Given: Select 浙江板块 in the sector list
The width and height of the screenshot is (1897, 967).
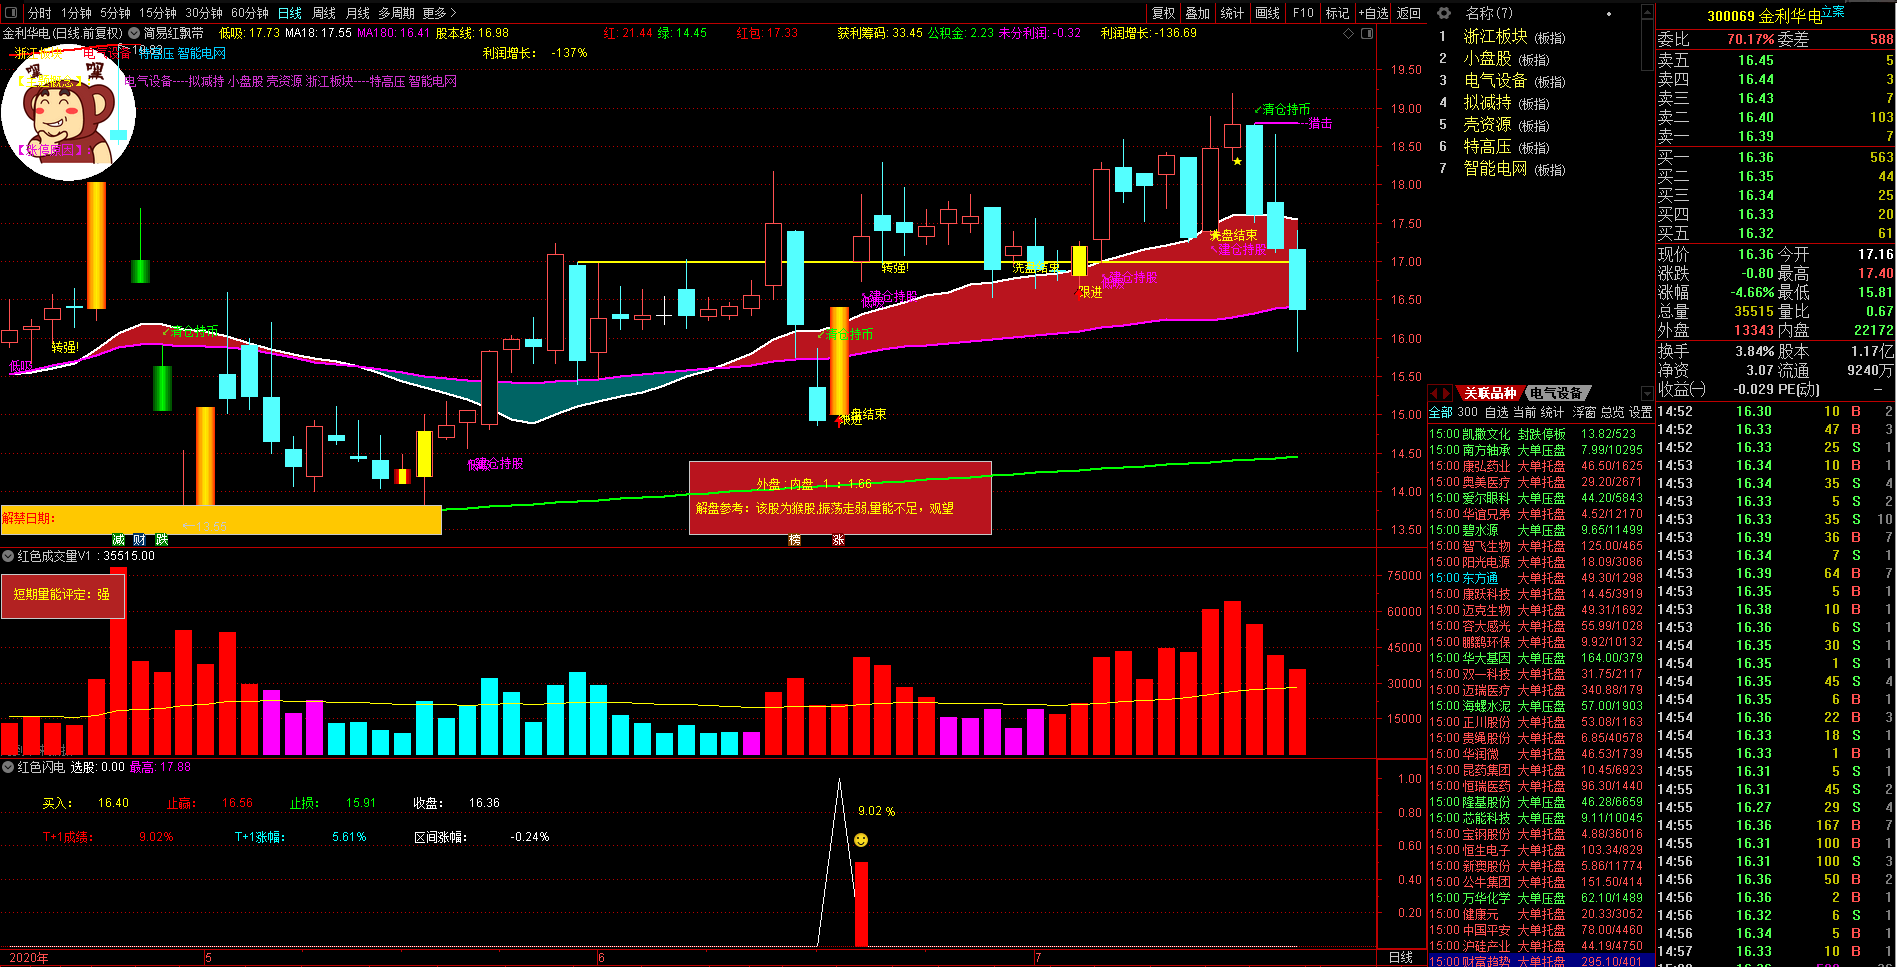Looking at the screenshot, I should pyautogui.click(x=1495, y=36).
